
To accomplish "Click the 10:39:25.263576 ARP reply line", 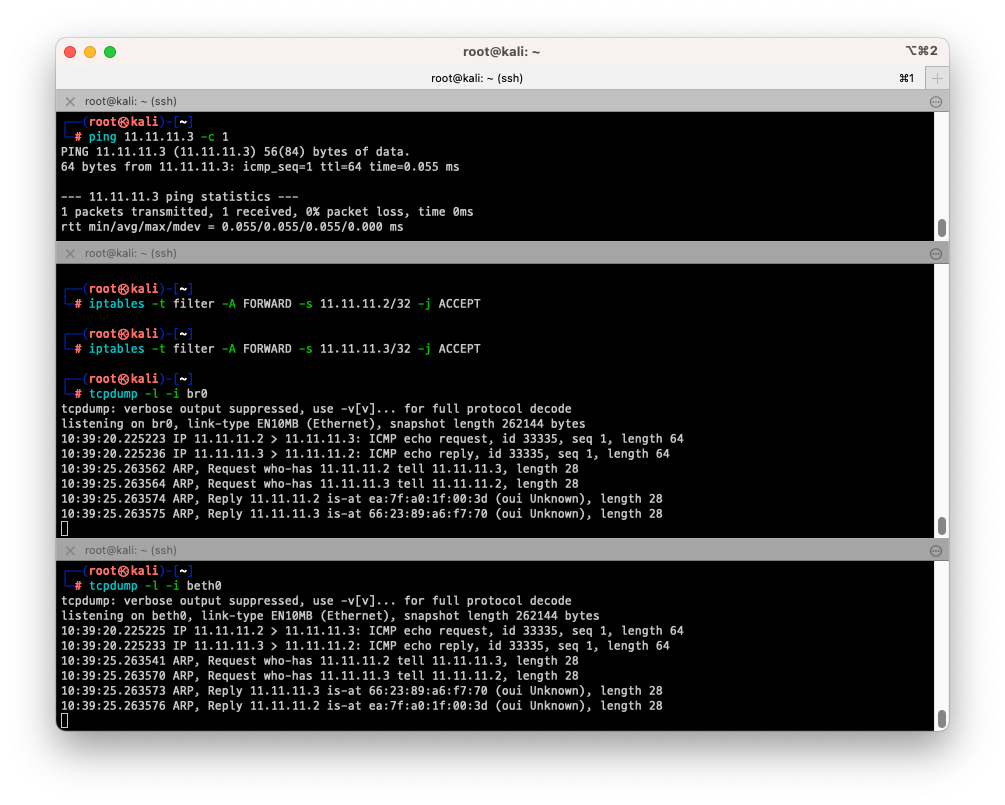I will (x=361, y=706).
